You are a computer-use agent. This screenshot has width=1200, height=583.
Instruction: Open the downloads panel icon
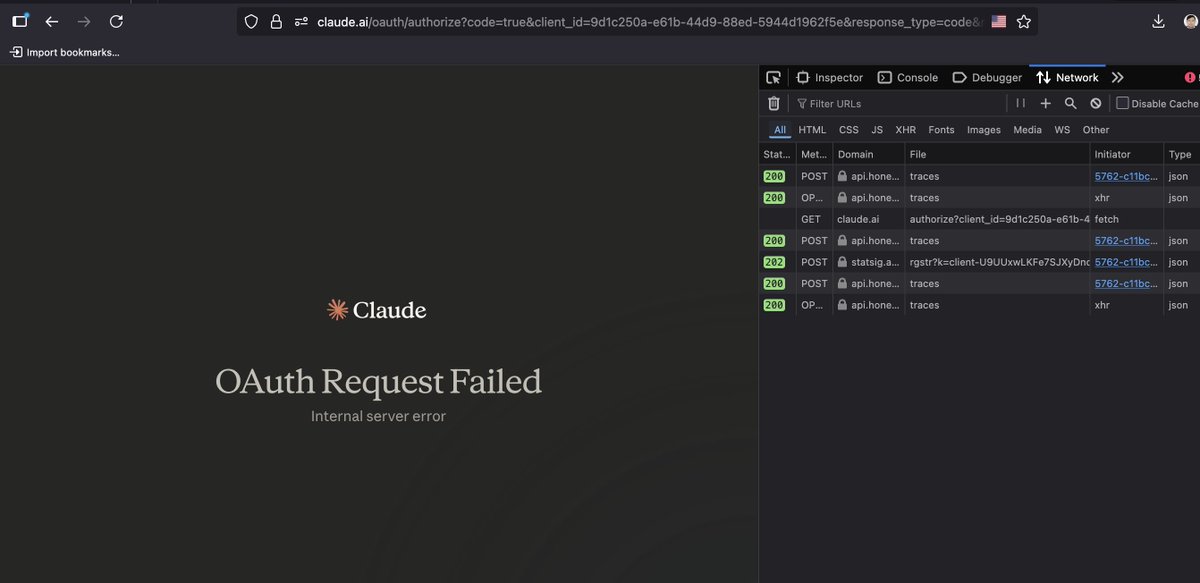tap(1158, 21)
